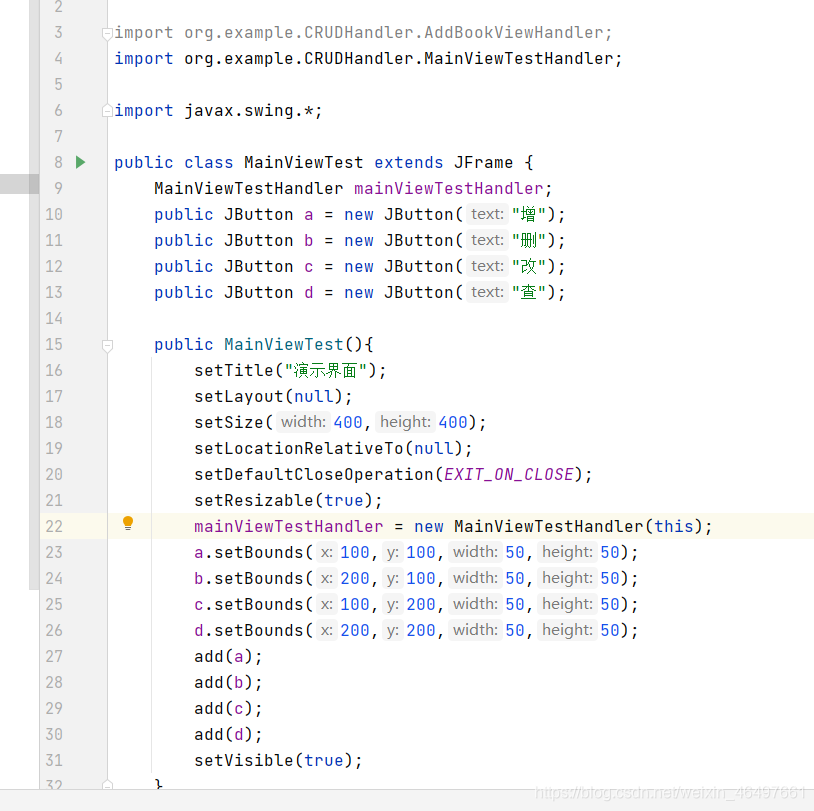
Task: Click the MainViewTestHandler constructor call
Action: [x=549, y=526]
